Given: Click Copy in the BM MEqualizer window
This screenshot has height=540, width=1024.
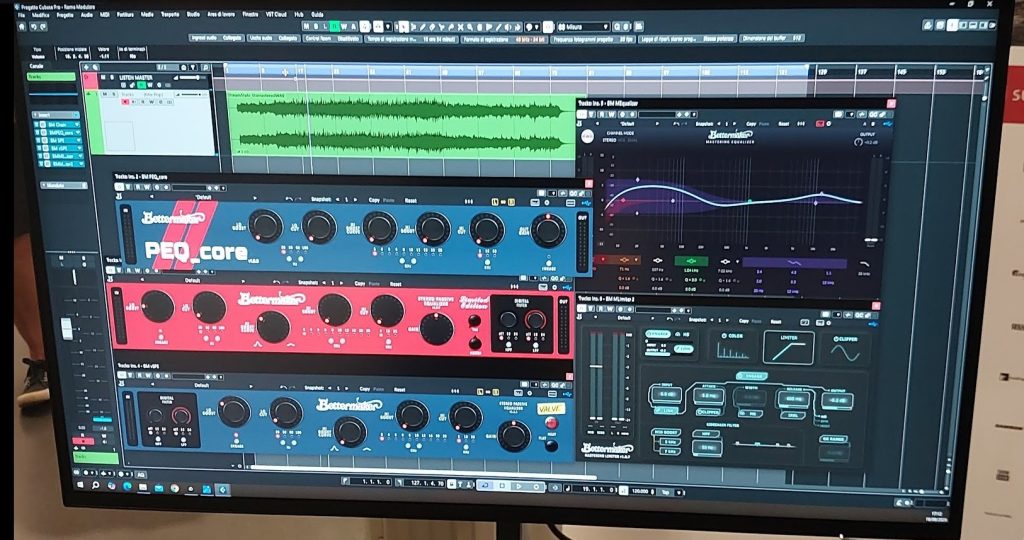Looking at the screenshot, I should 752,123.
